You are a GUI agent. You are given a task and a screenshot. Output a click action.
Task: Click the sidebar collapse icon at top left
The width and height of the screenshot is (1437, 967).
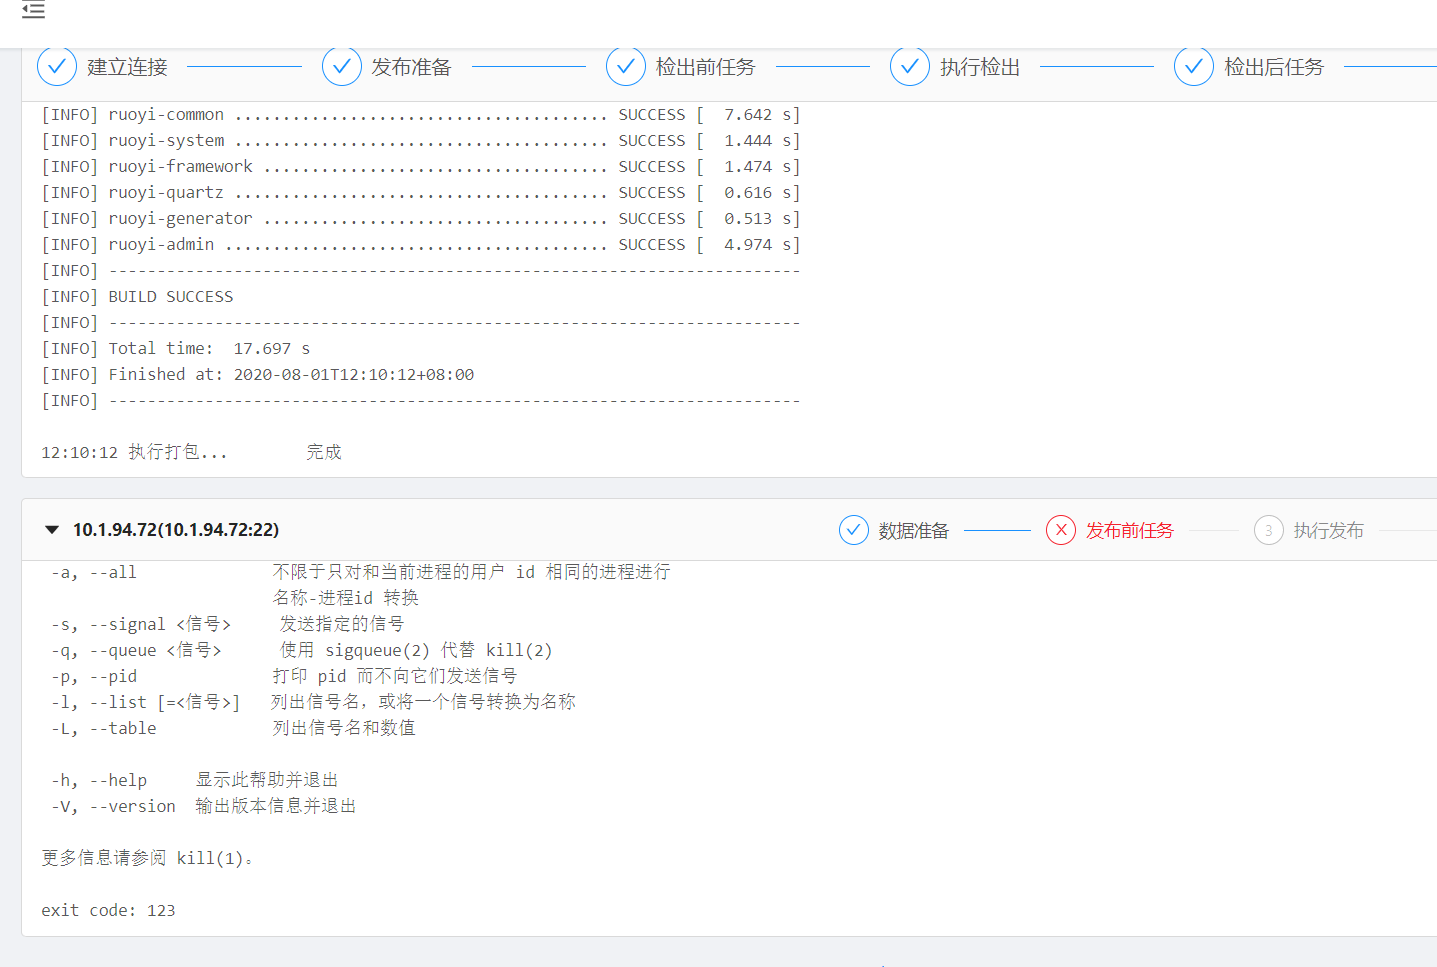[x=33, y=12]
